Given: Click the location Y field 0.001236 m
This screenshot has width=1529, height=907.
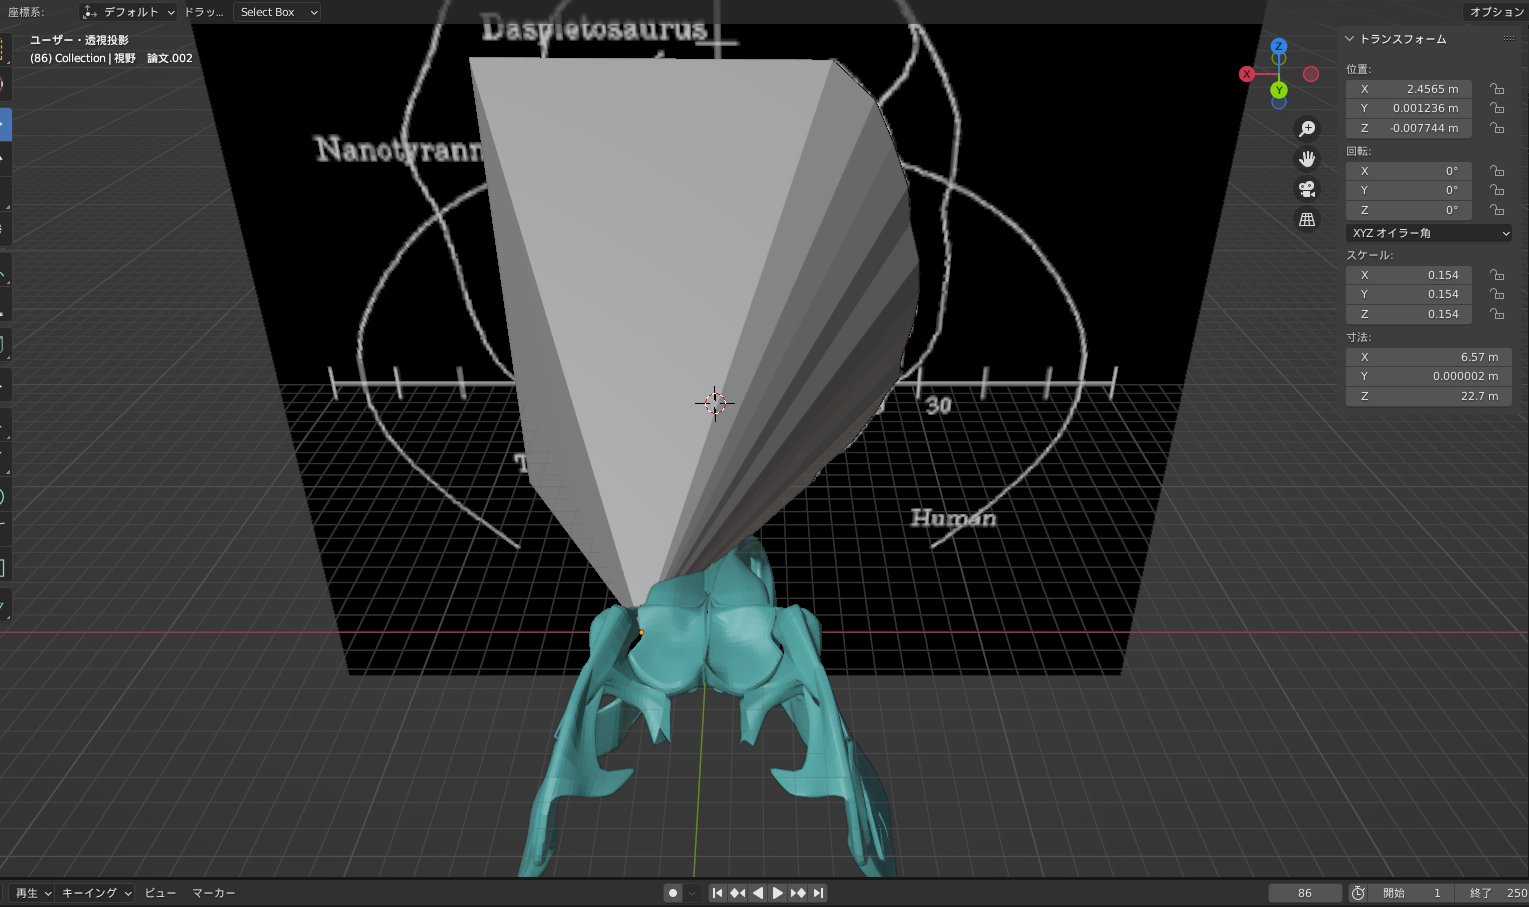Looking at the screenshot, I should (x=1408, y=108).
